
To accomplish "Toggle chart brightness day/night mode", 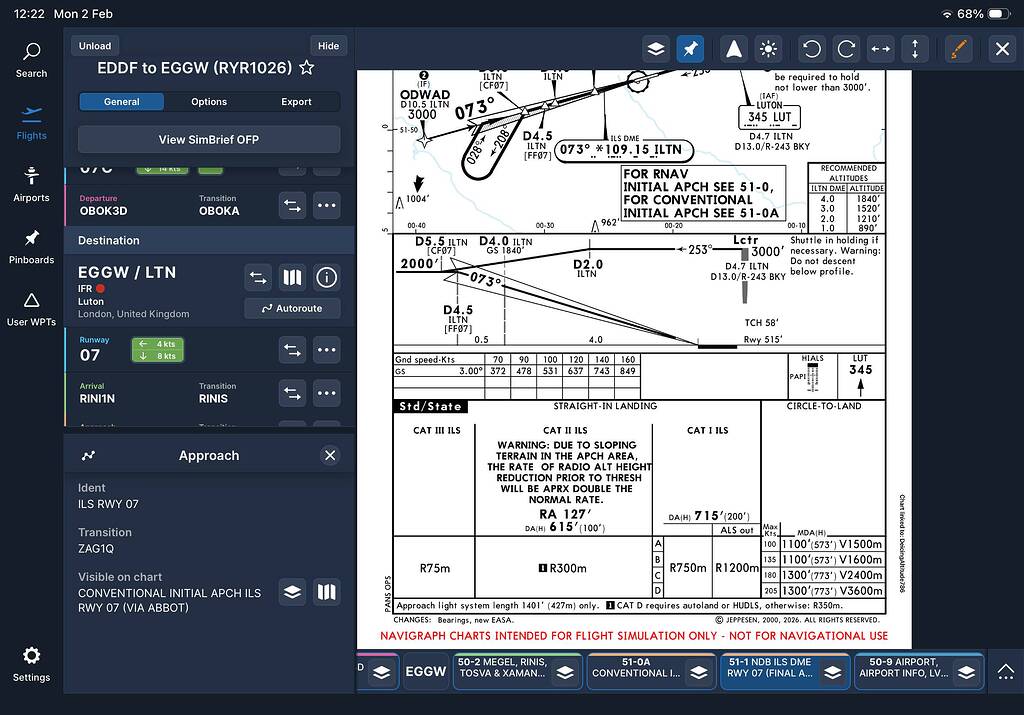I will coord(769,49).
